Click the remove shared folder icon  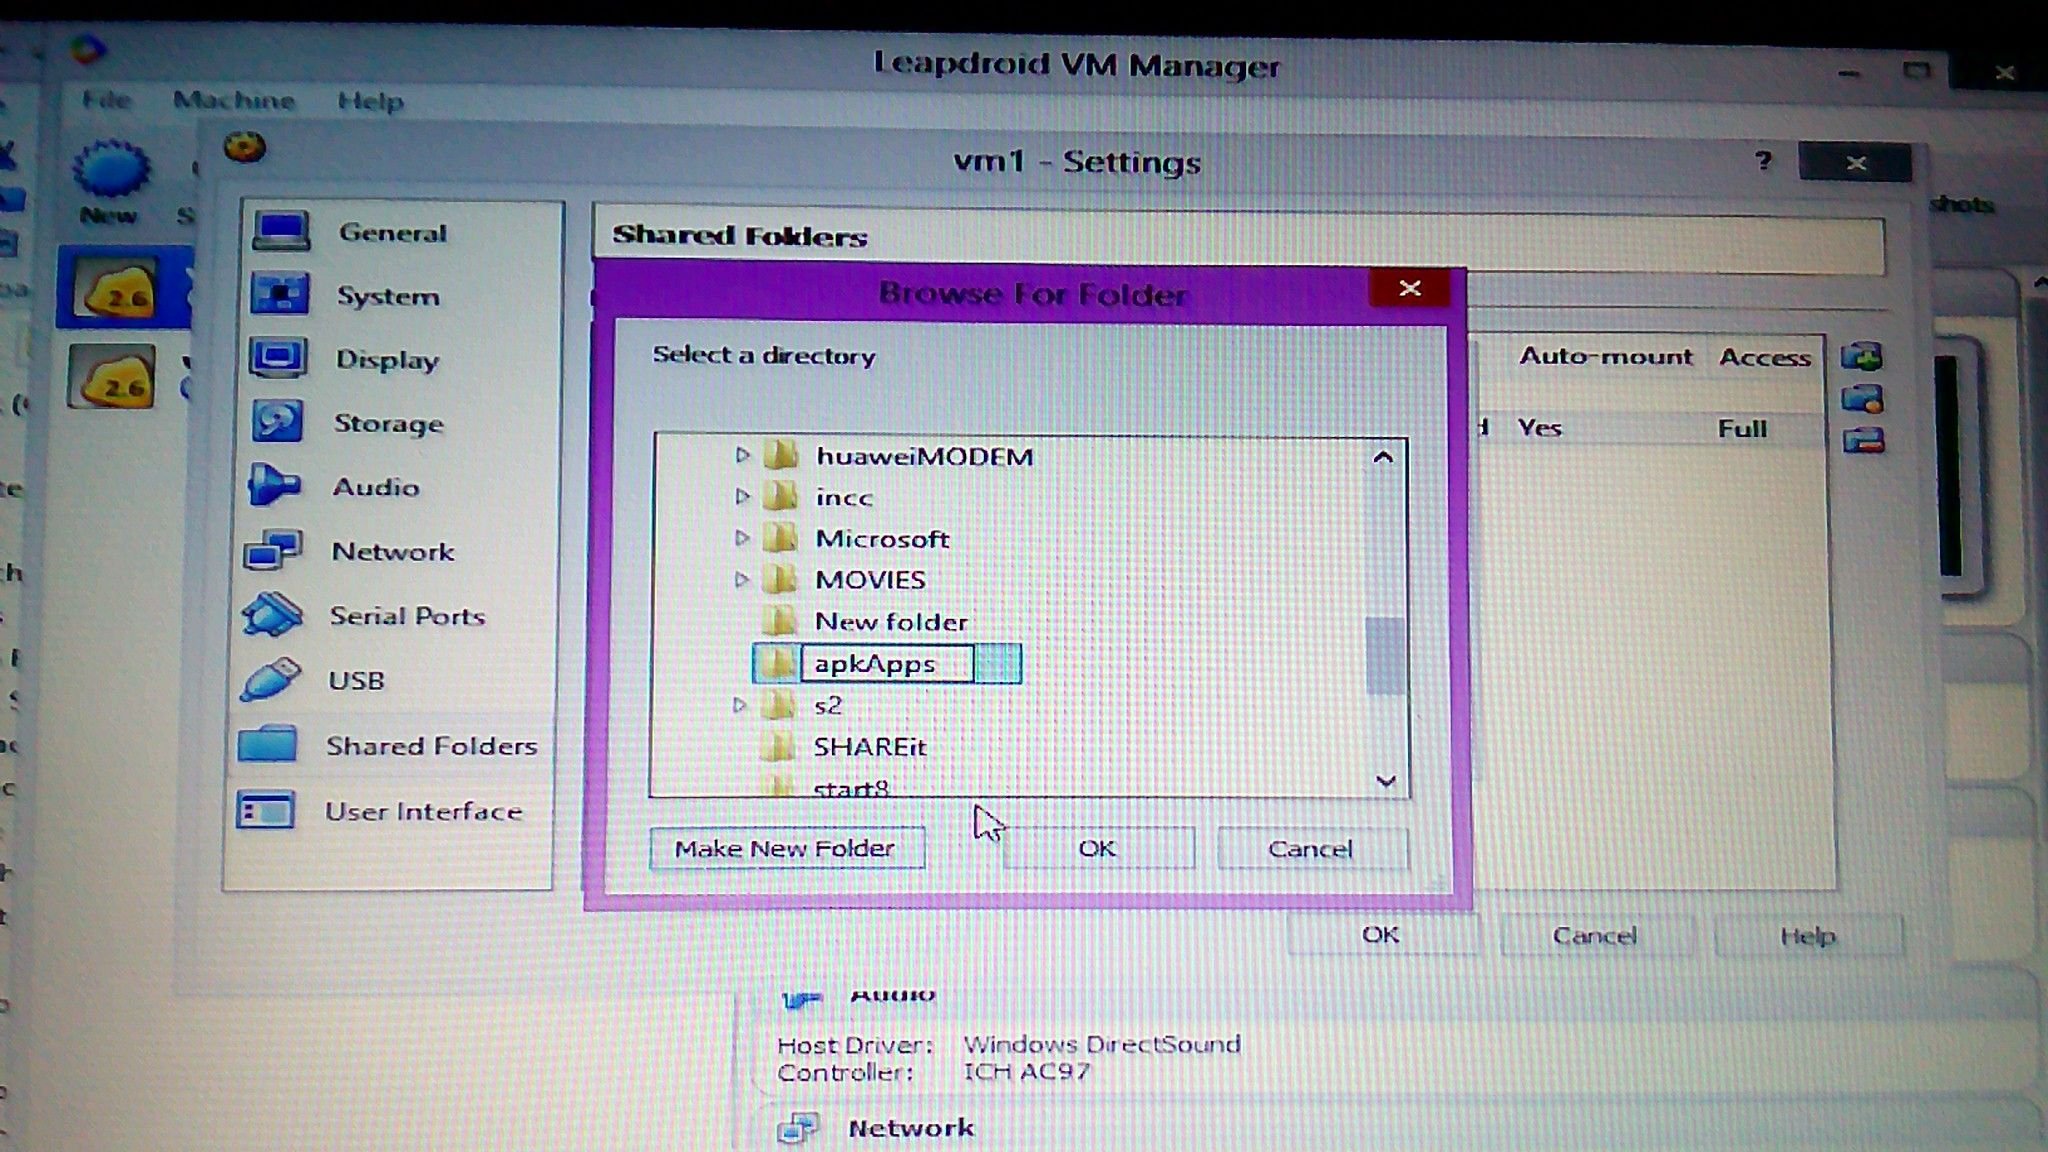[x=1863, y=441]
